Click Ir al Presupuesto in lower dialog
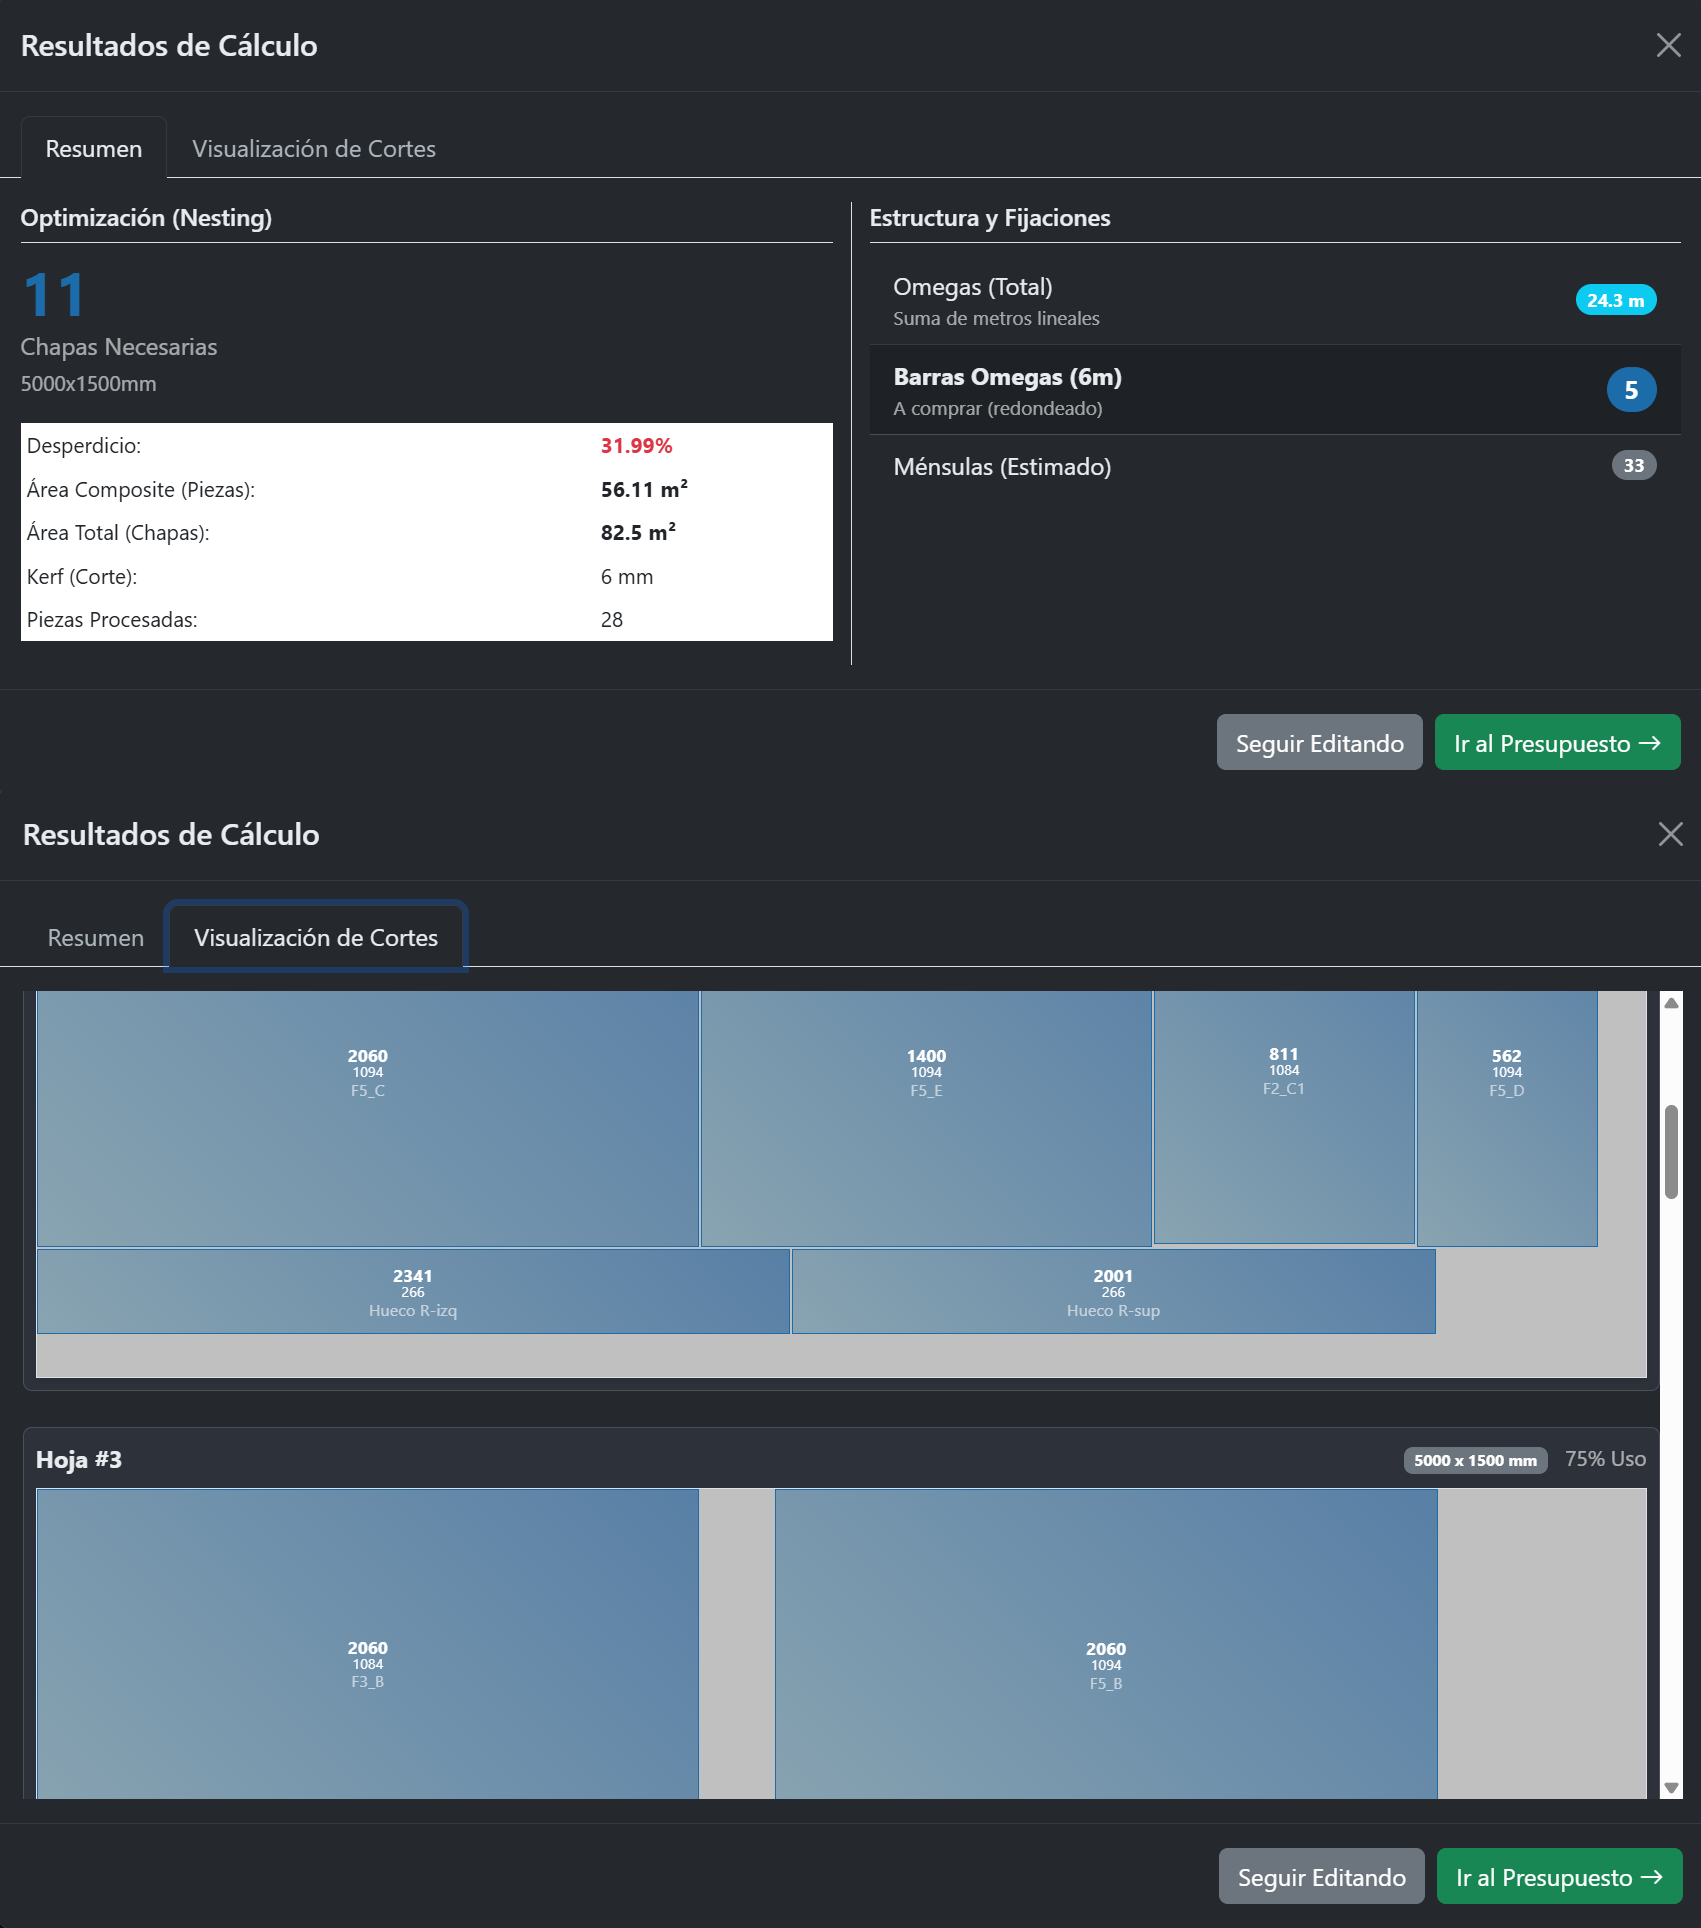1701x1928 pixels. point(1558,1877)
